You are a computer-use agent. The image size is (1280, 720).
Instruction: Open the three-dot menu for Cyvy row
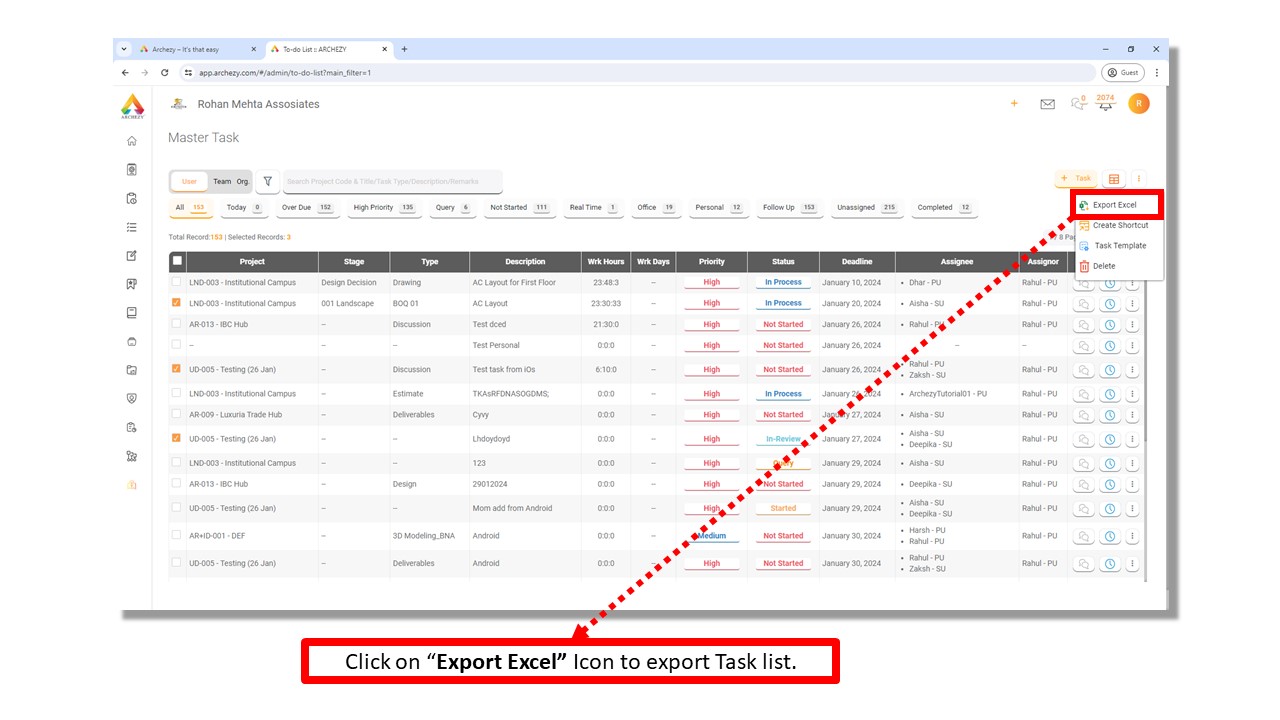tap(1132, 414)
